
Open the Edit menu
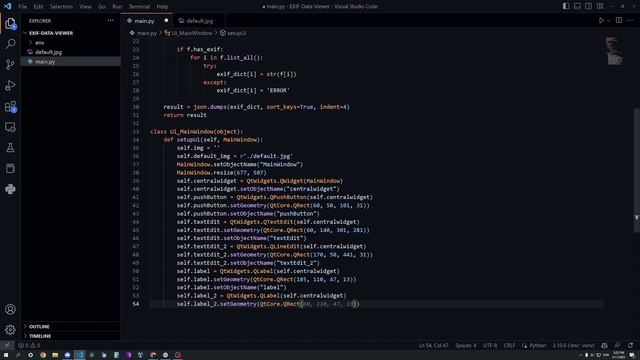click(38, 7)
